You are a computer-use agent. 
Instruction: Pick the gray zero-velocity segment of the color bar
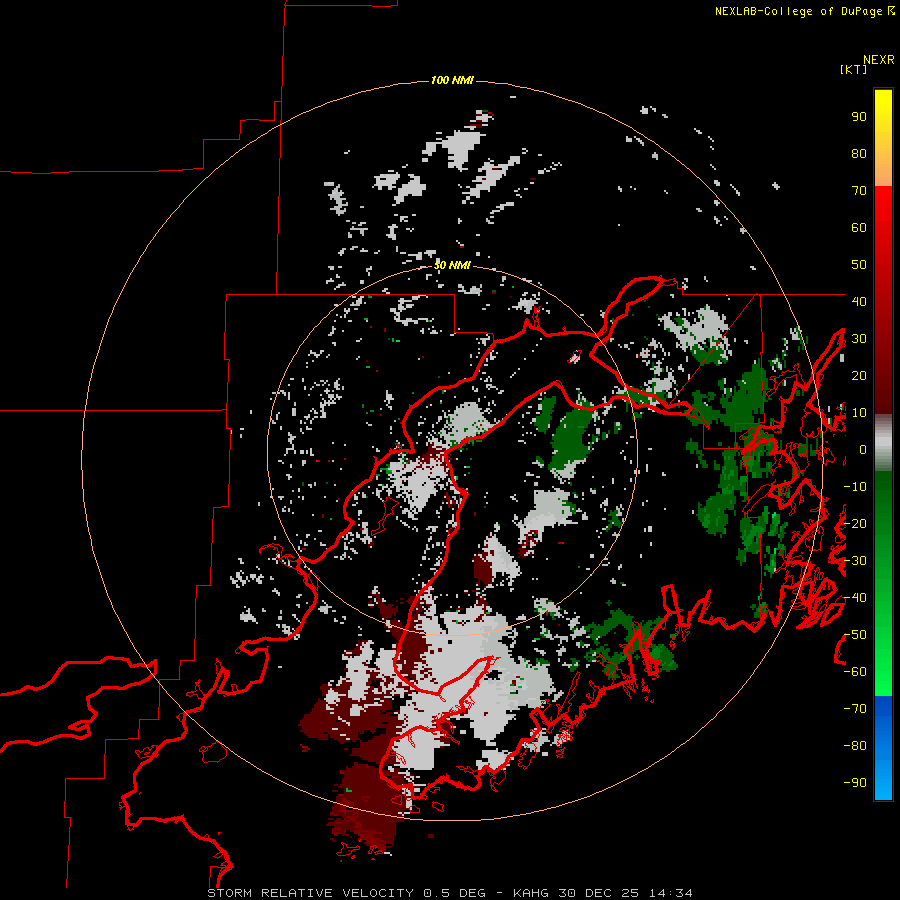tap(883, 443)
